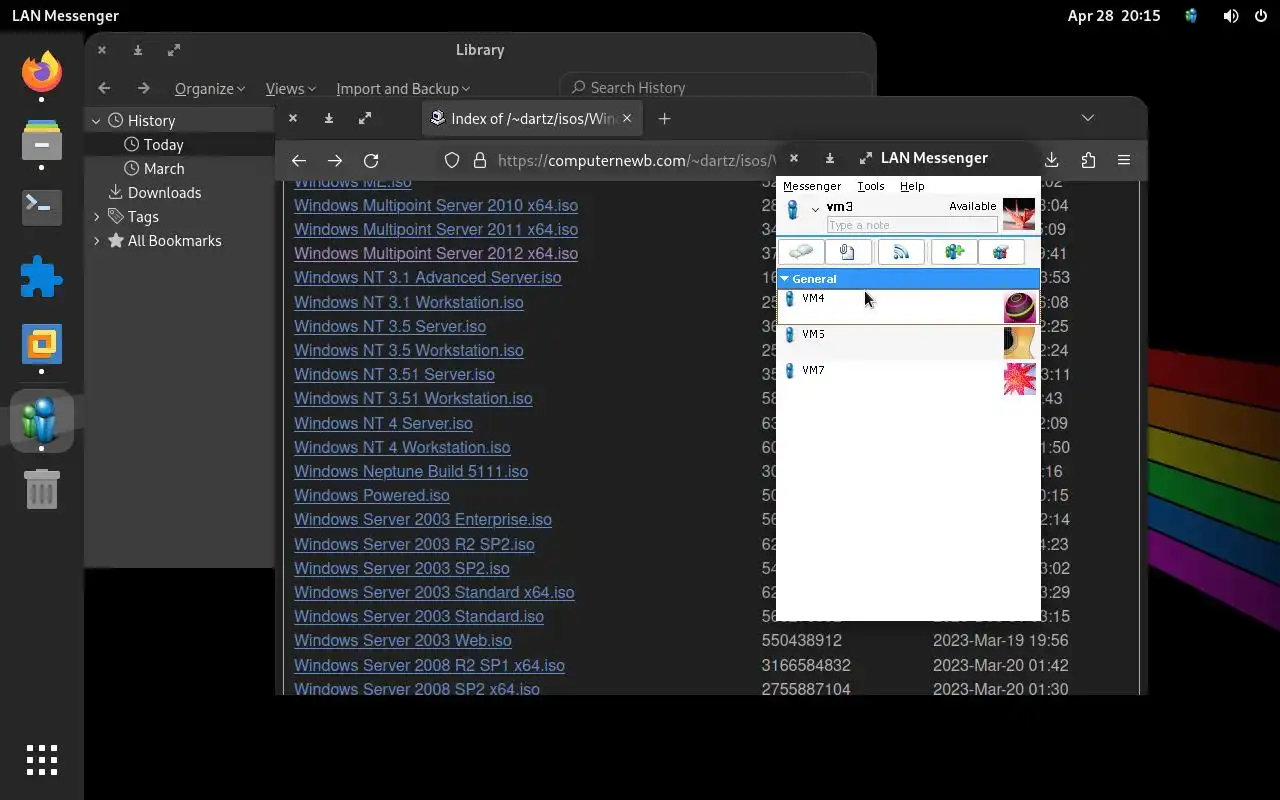Open Windows Multipoint Server 2011 x64.iso link
The height and width of the screenshot is (800, 1280).
coord(436,229)
